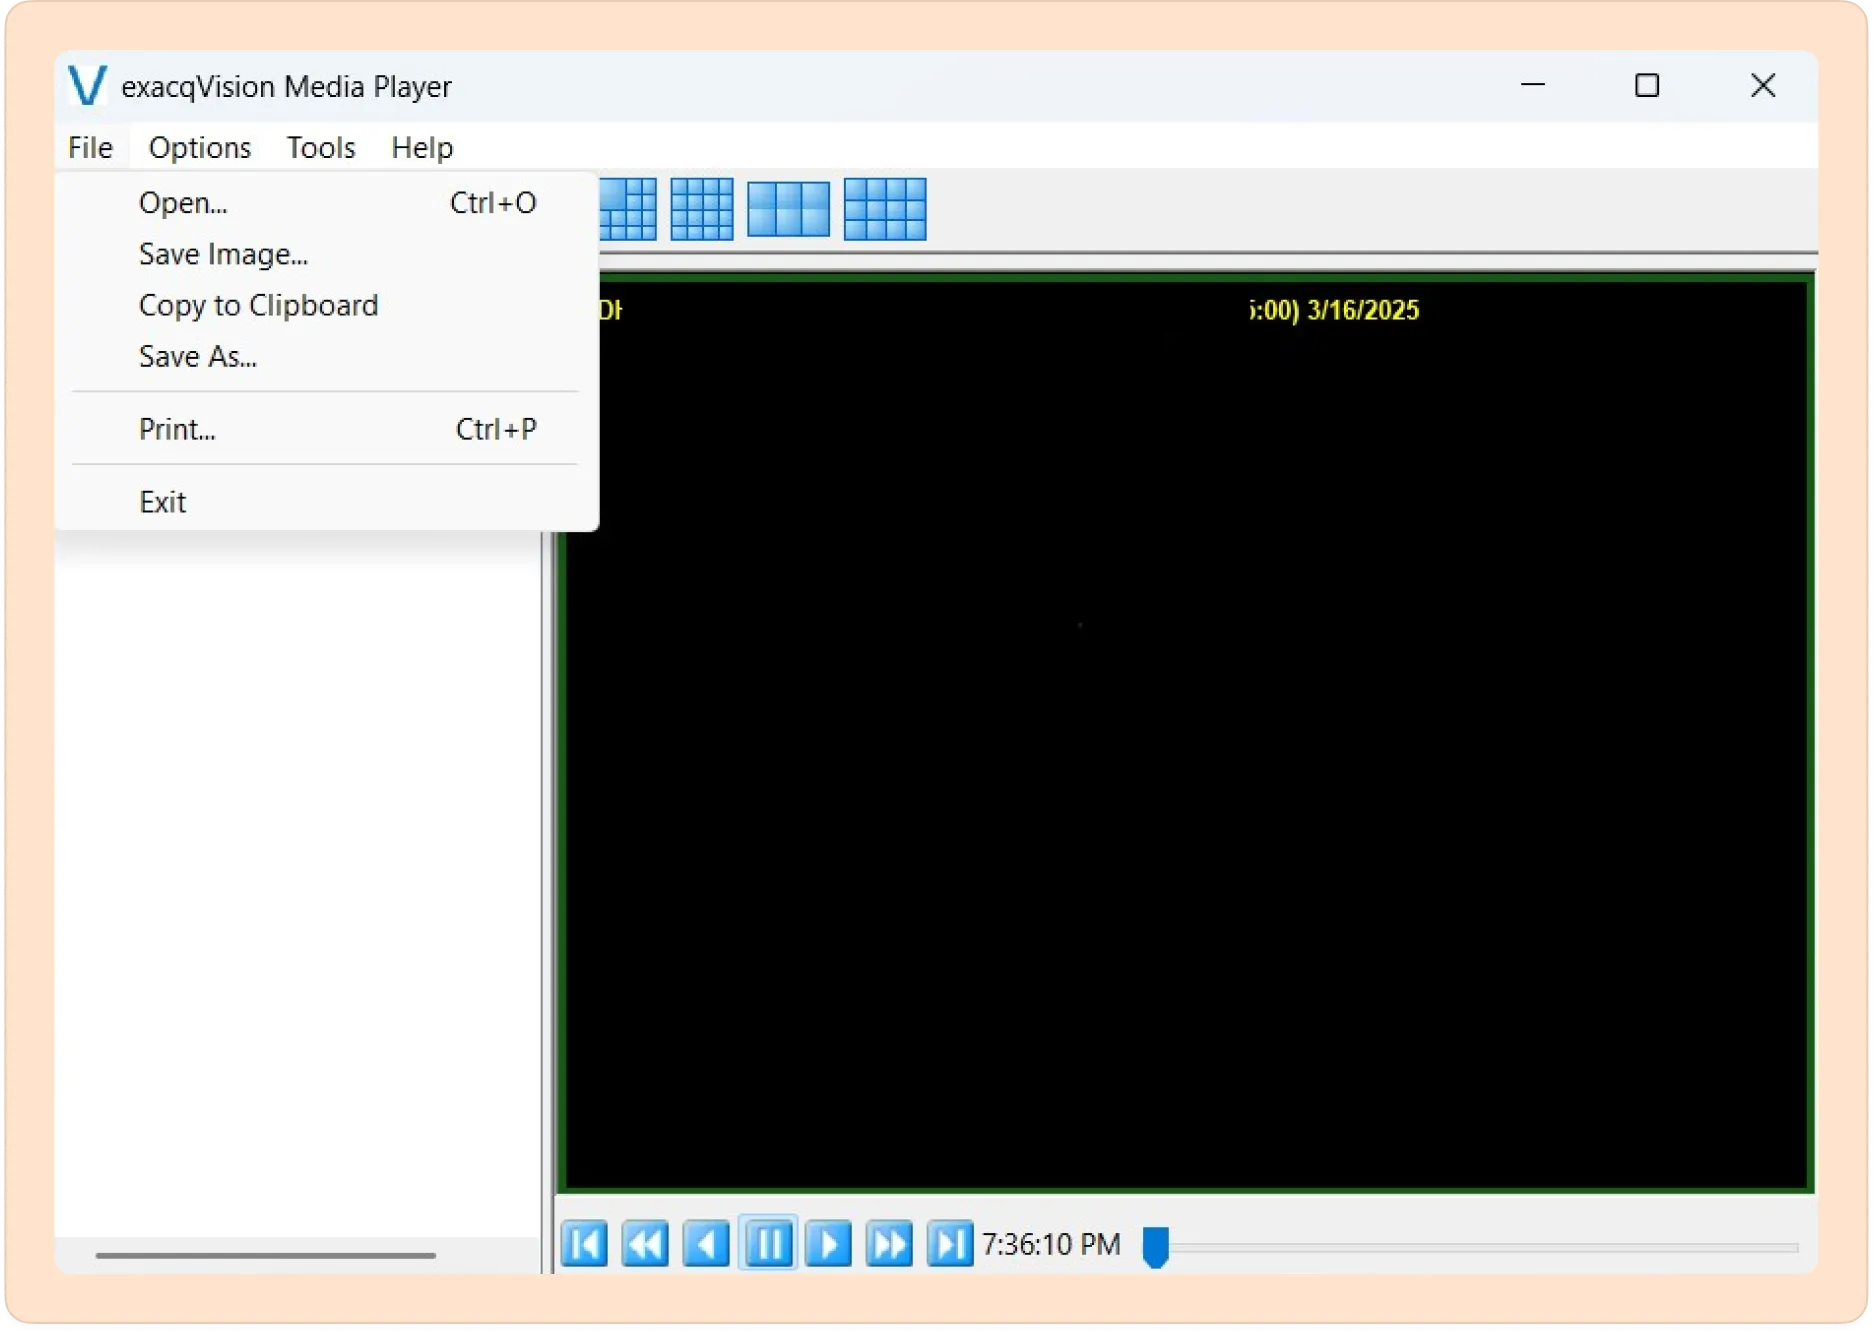Click the black video display panel
The image size is (1873, 1334).
pyautogui.click(x=1187, y=735)
